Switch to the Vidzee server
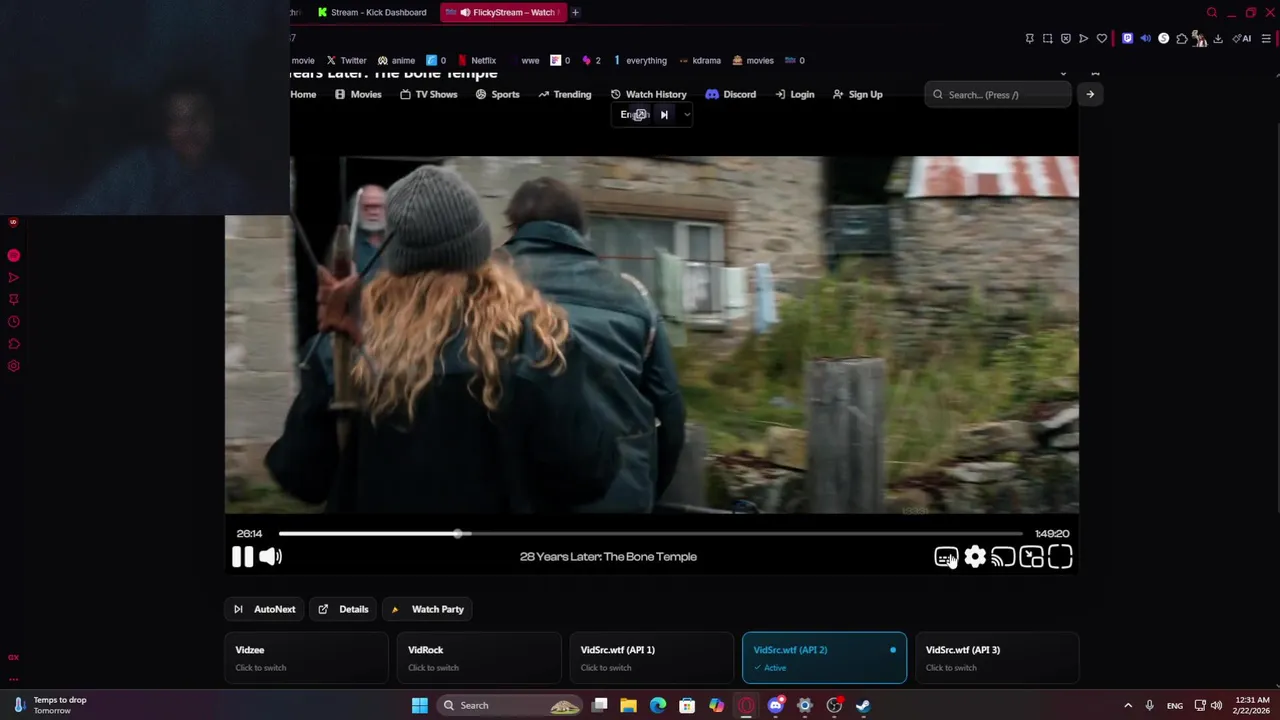 point(306,658)
